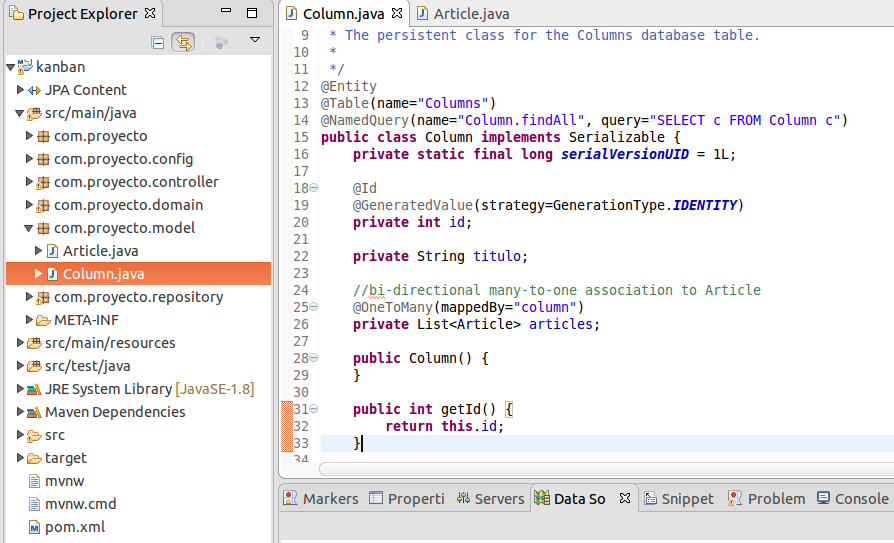894x543 pixels.
Task: Fold the @Id annotation block at line 18
Action: [x=314, y=188]
